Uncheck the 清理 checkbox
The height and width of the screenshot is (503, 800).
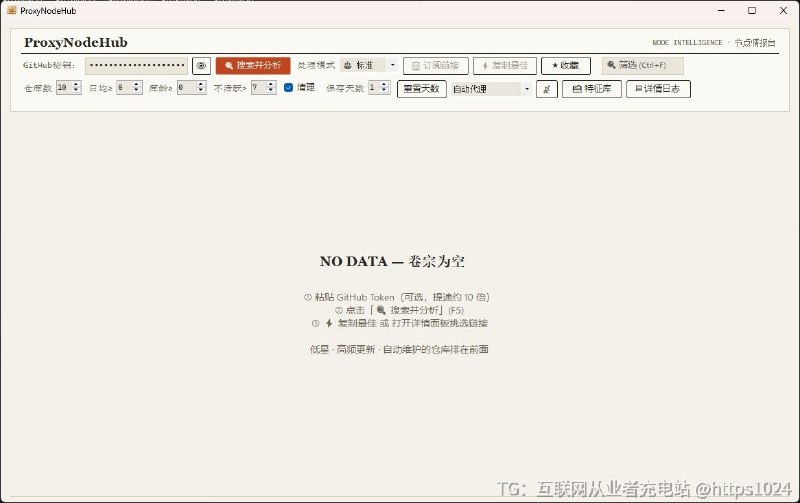[x=288, y=88]
